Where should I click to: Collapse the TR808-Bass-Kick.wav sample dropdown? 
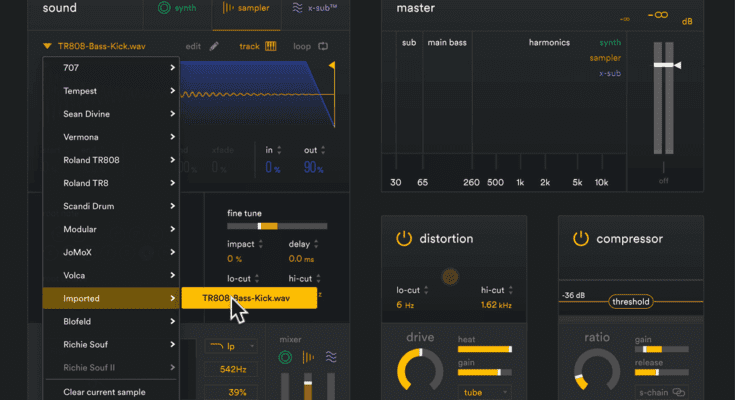[47, 46]
